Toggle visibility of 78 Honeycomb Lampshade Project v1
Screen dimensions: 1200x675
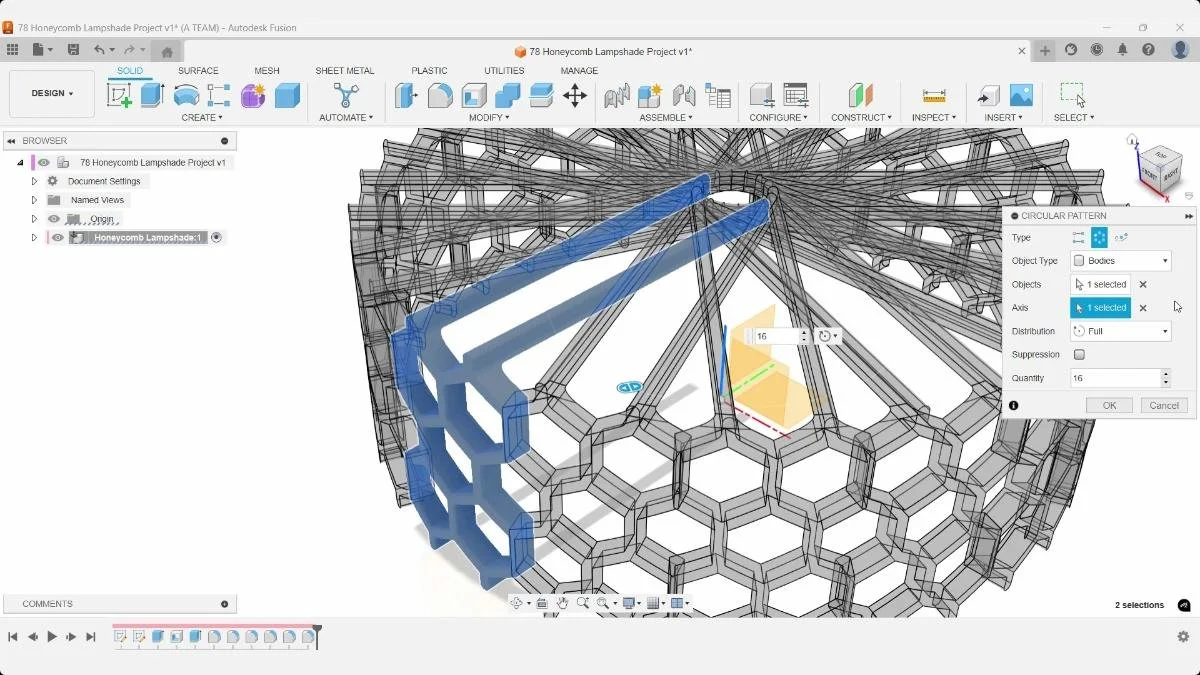(x=44, y=162)
